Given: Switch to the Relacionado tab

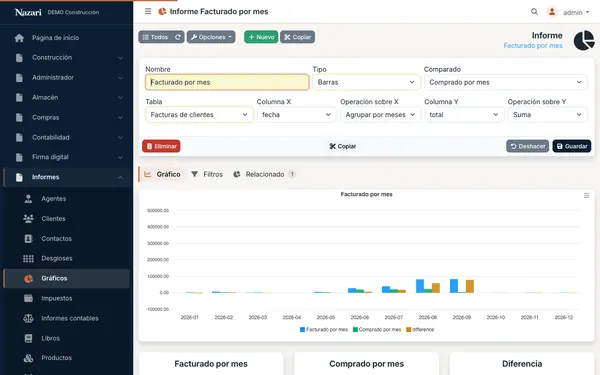Looking at the screenshot, I should [264, 174].
